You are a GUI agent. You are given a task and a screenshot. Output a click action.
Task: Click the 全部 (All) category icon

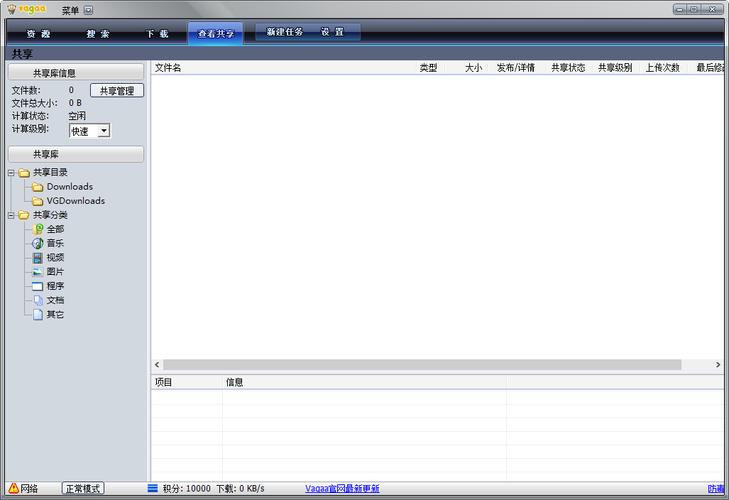tap(38, 229)
